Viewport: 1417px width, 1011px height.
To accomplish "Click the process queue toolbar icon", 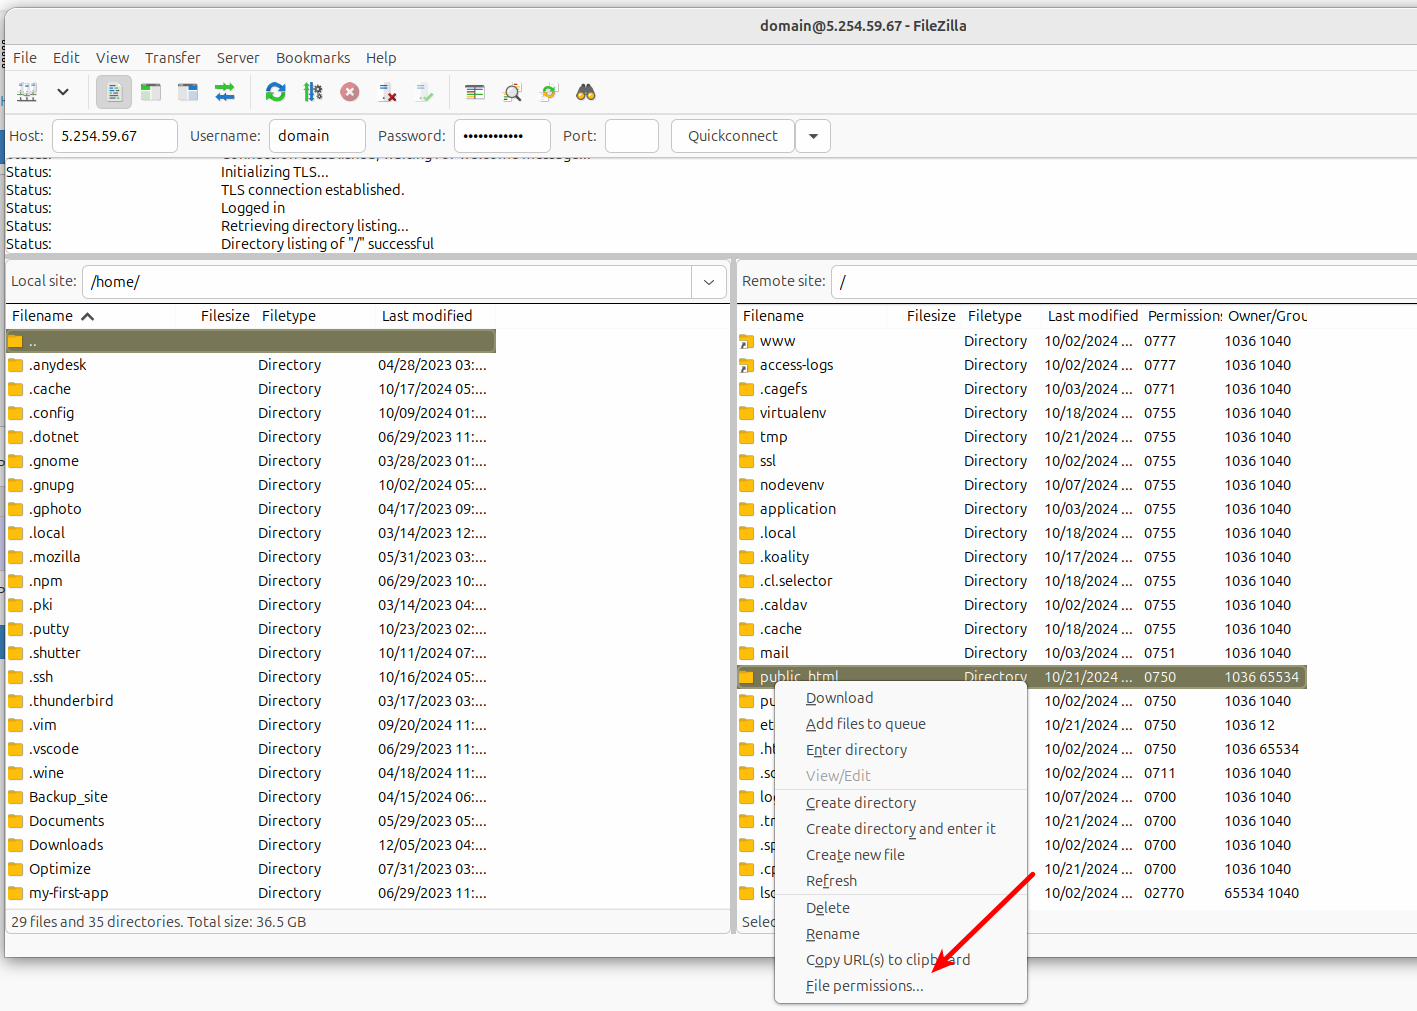I will (313, 92).
